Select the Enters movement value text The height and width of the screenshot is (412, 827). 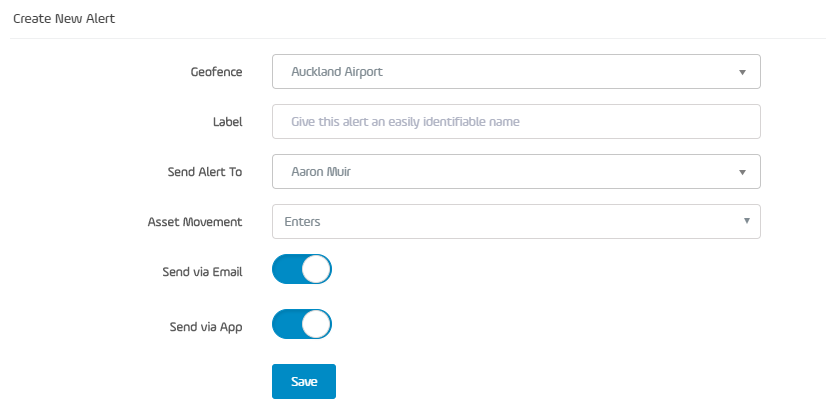302,222
